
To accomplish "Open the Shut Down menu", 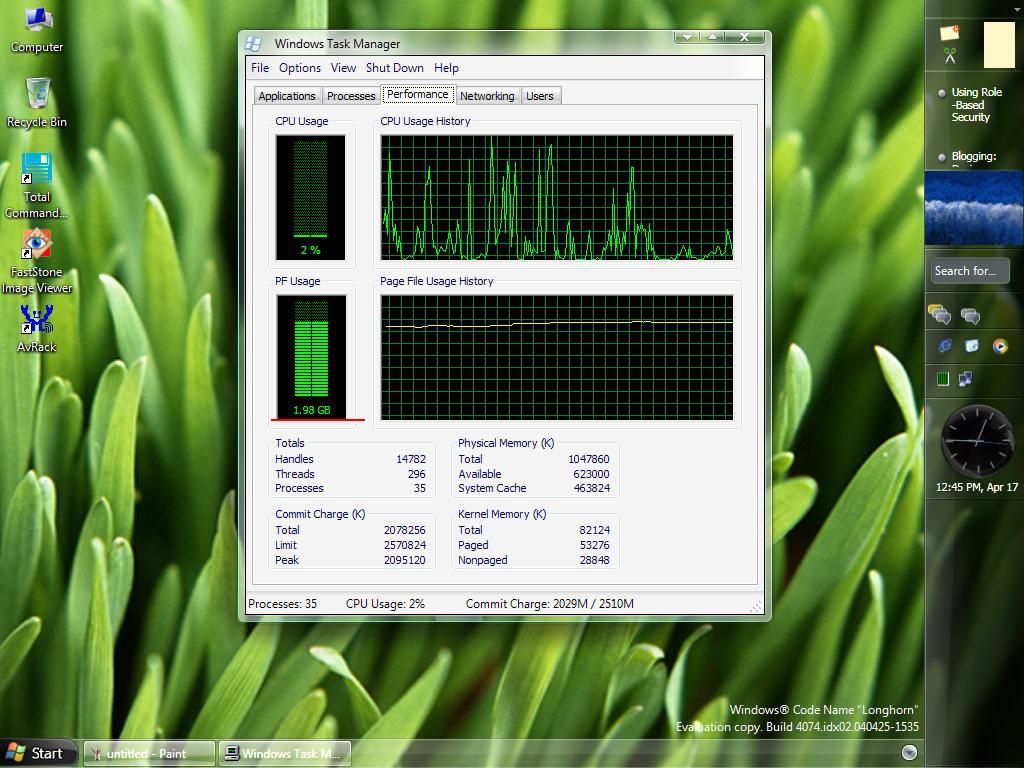I will click(394, 68).
